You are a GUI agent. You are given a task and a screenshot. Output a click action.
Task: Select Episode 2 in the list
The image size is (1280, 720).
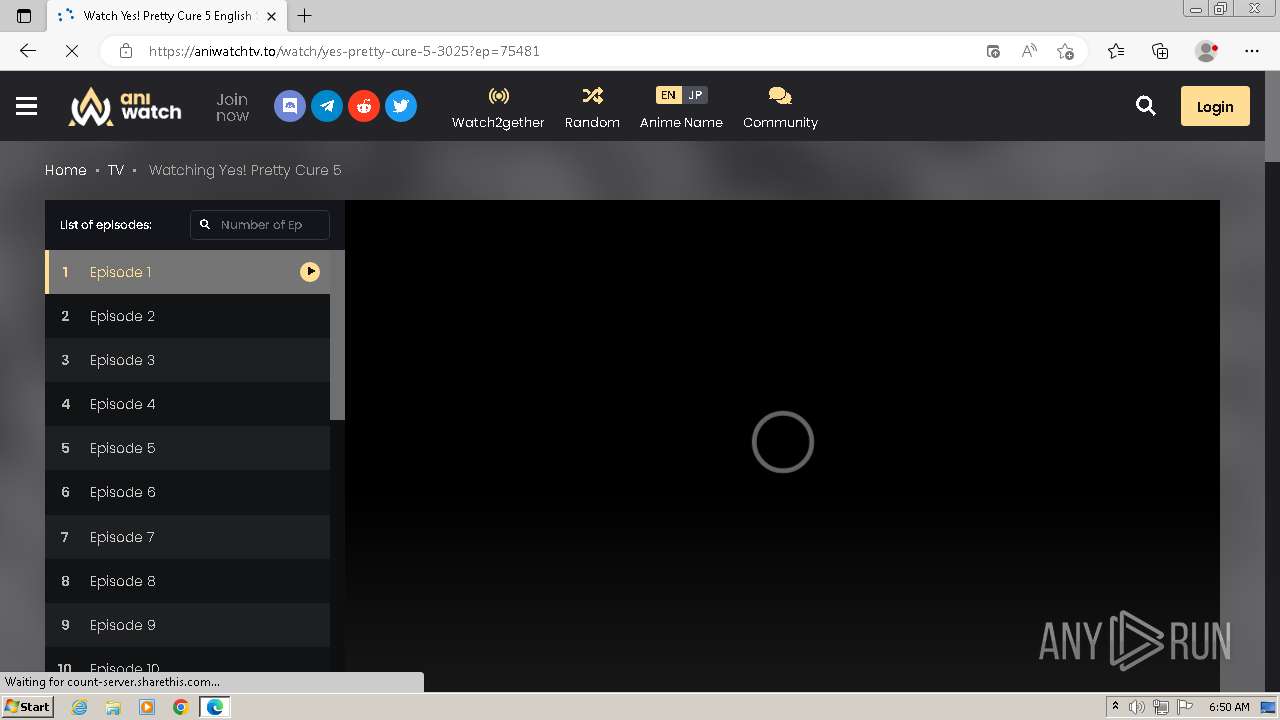[x=188, y=316]
